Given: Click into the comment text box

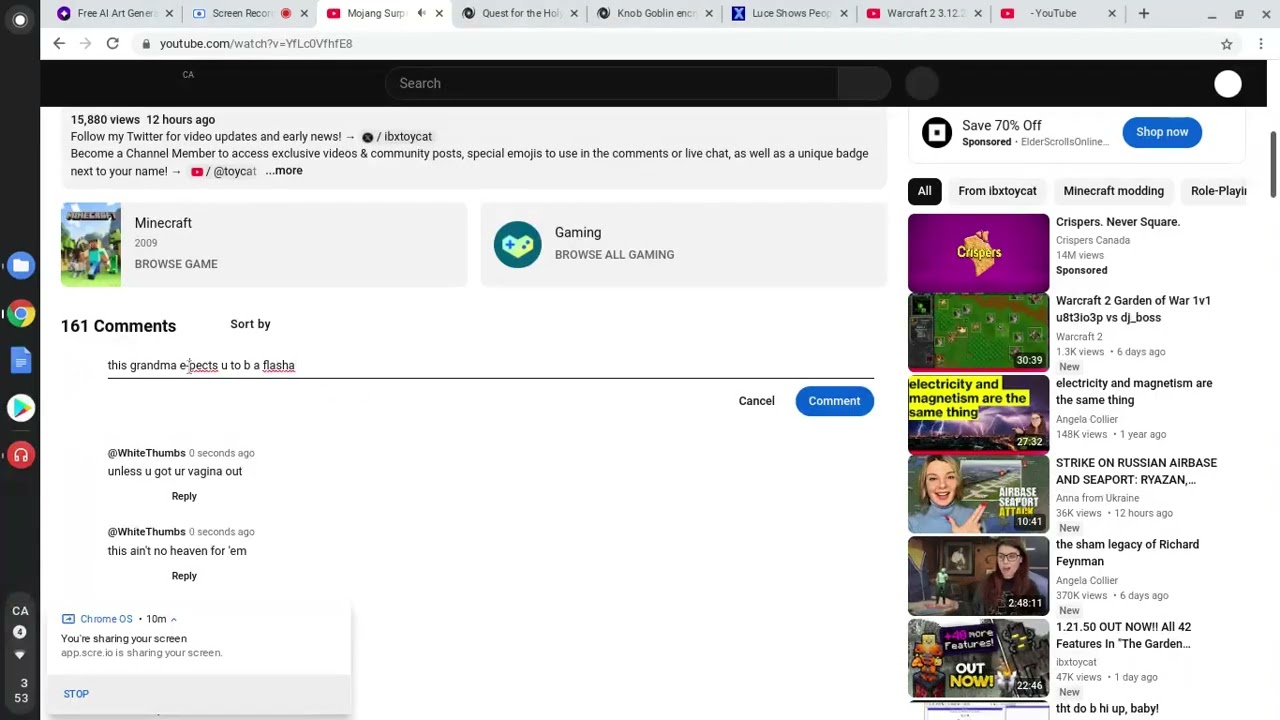Looking at the screenshot, I should [x=490, y=365].
